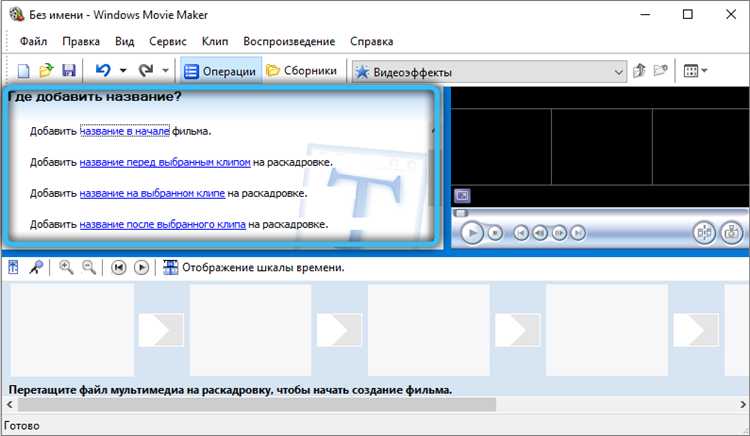Rewind the storyboard to the beginning
Viewport: 750px width, 436px height.
pyautogui.click(x=119, y=267)
